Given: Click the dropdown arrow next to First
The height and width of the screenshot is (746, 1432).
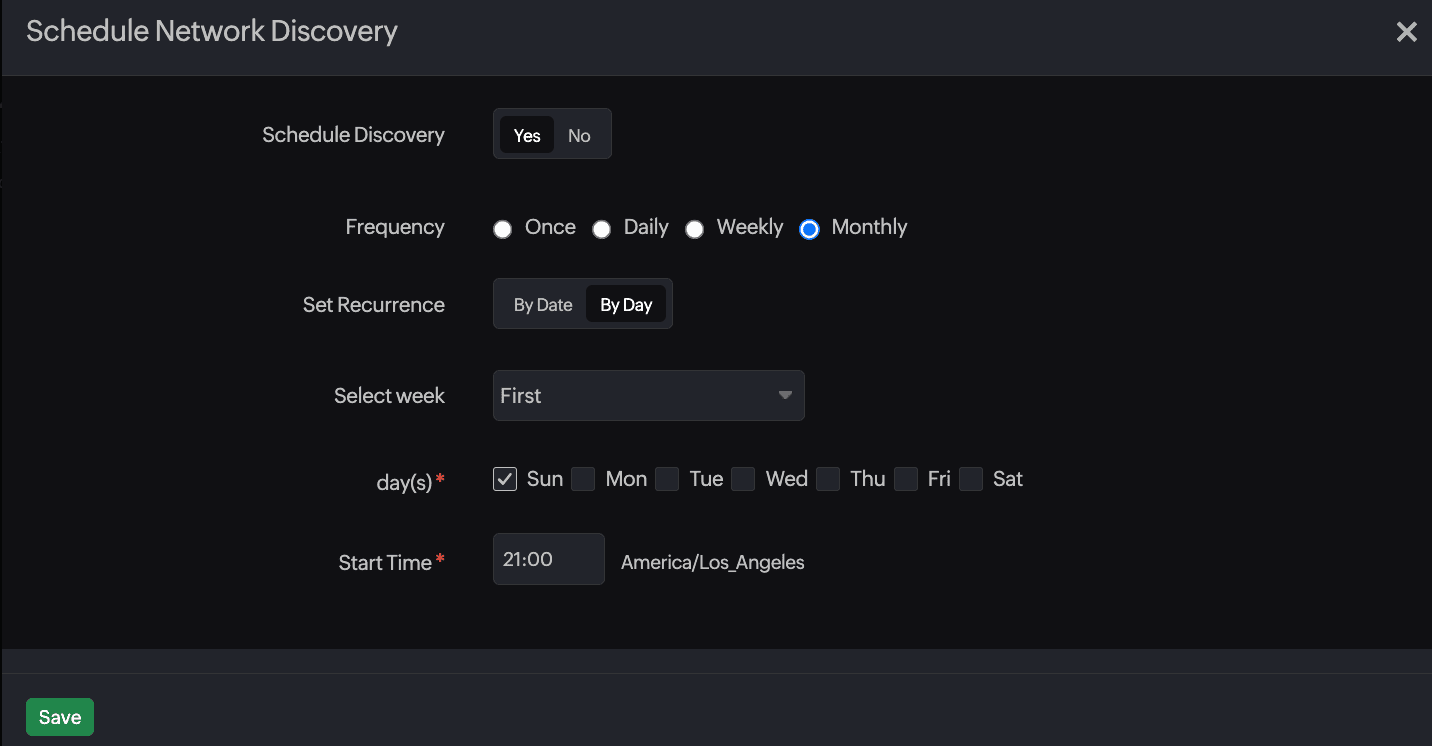Looking at the screenshot, I should 785,395.
